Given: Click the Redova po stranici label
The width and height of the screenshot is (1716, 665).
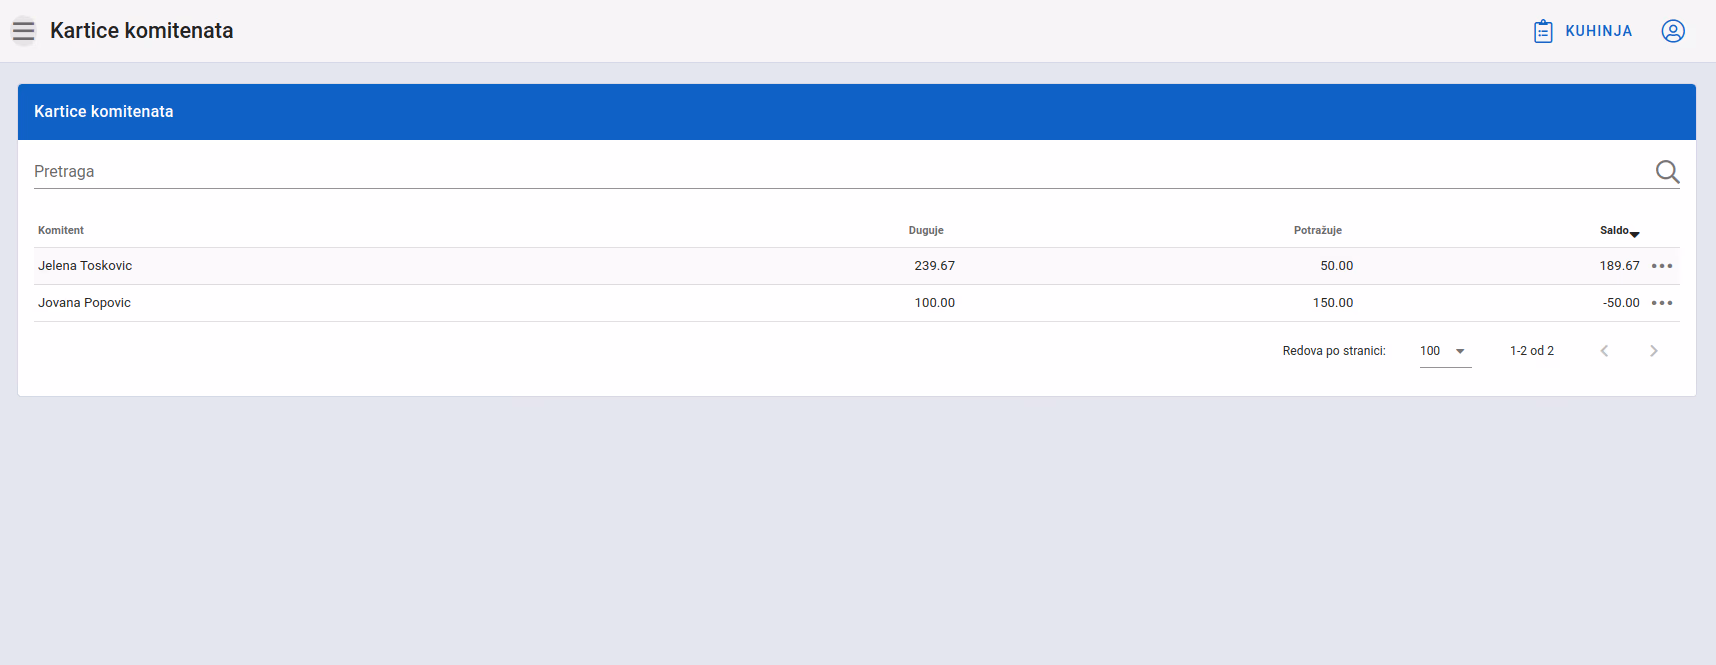Looking at the screenshot, I should (1334, 351).
